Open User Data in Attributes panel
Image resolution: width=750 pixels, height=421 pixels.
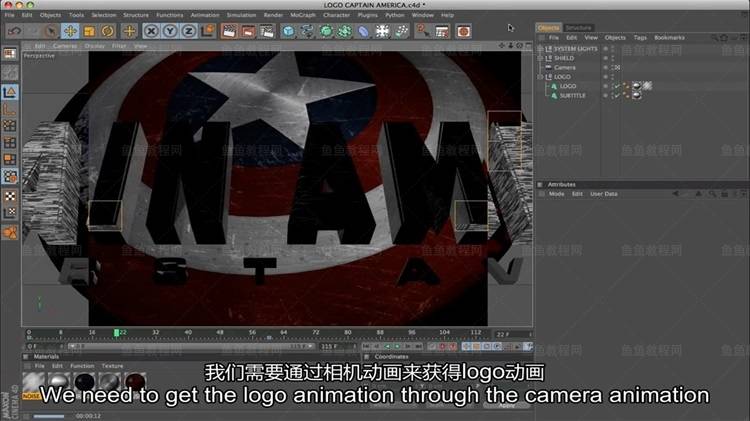[x=604, y=194]
